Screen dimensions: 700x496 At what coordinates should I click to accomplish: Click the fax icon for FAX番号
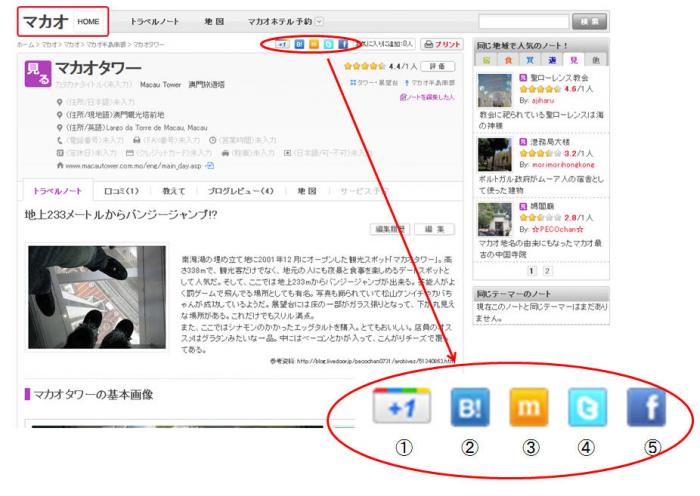coord(137,140)
